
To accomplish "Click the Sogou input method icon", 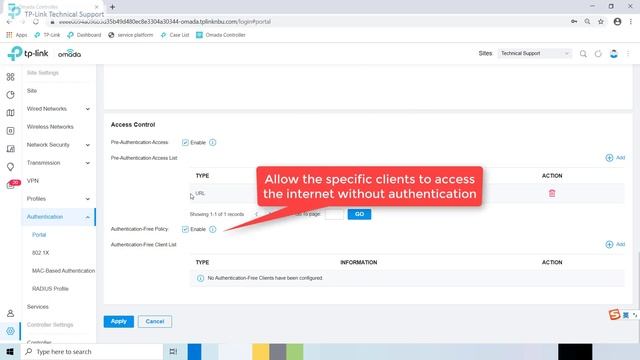I will pos(614,315).
